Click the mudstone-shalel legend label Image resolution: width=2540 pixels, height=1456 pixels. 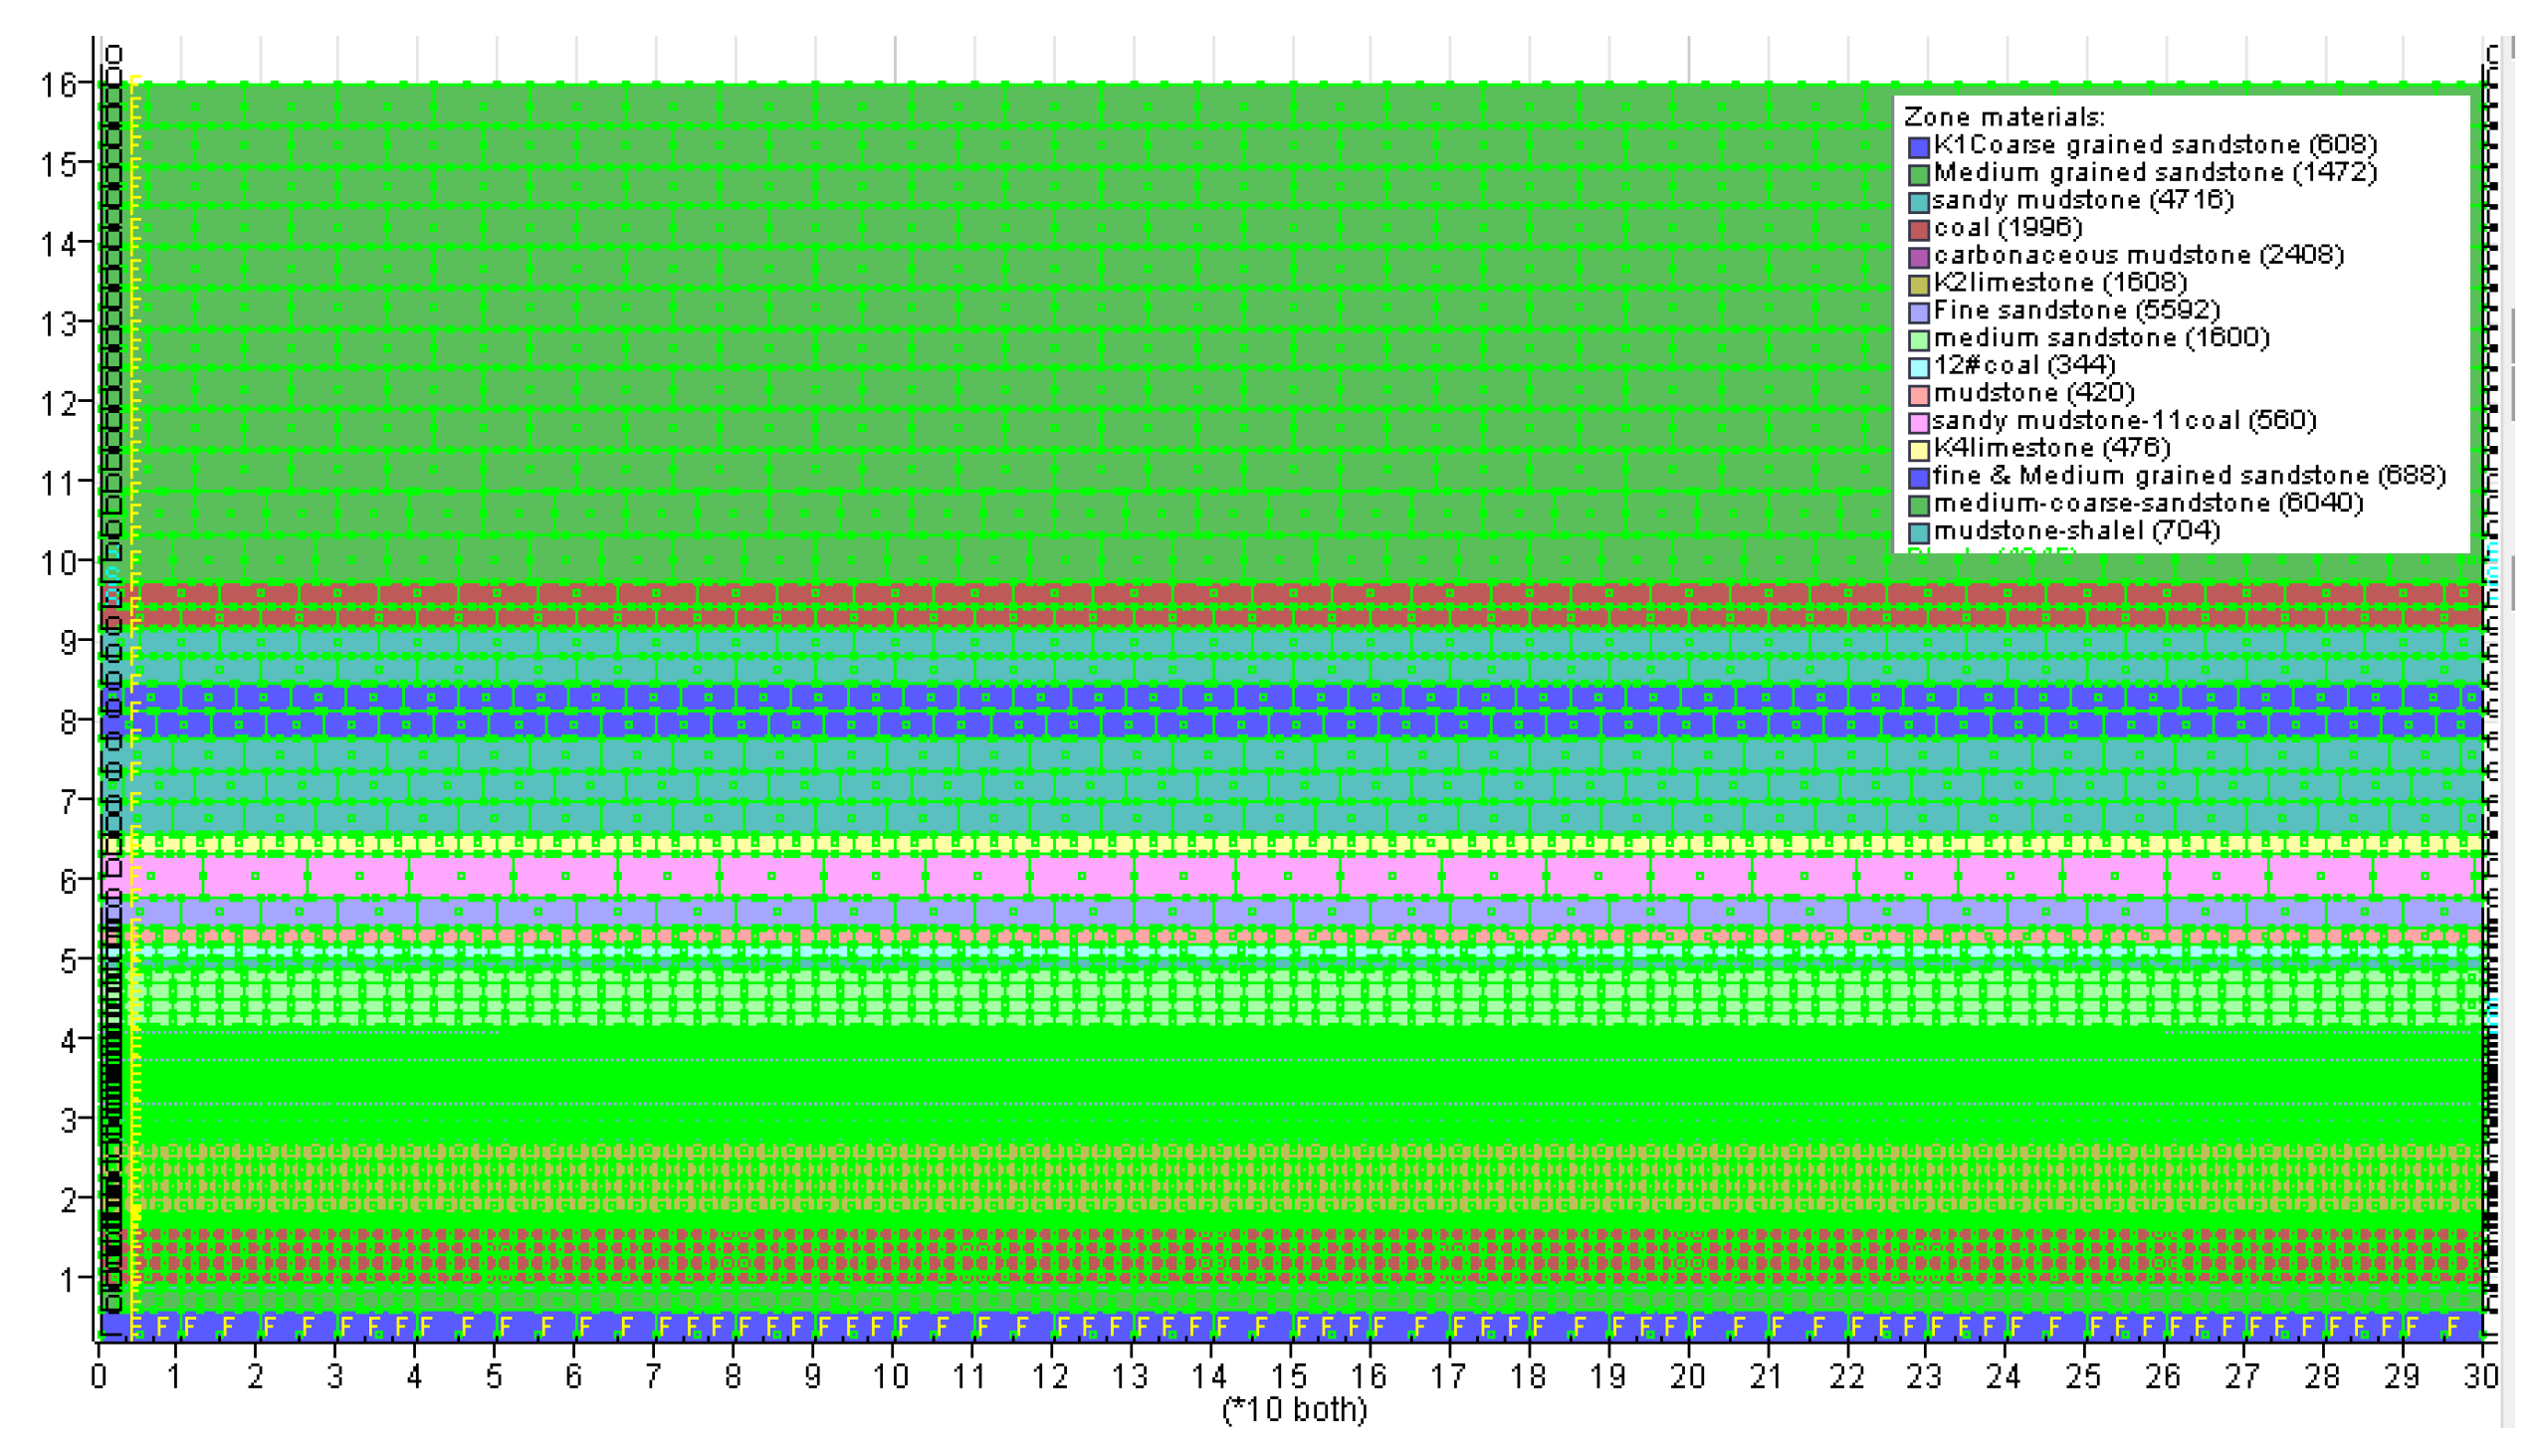(x=2076, y=530)
